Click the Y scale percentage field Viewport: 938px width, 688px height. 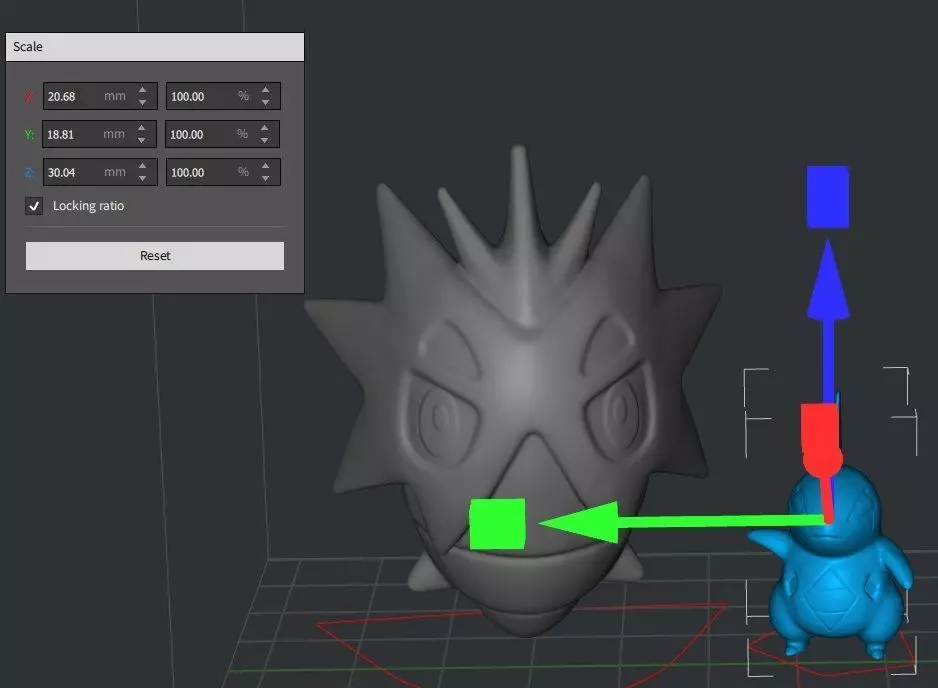223,134
